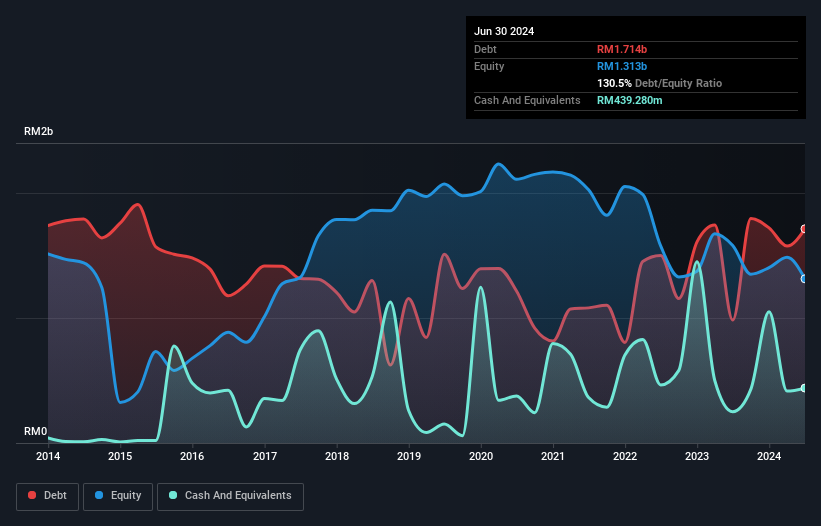821x526 pixels.
Task: Click the 2023 x-axis label
Action: coord(697,456)
